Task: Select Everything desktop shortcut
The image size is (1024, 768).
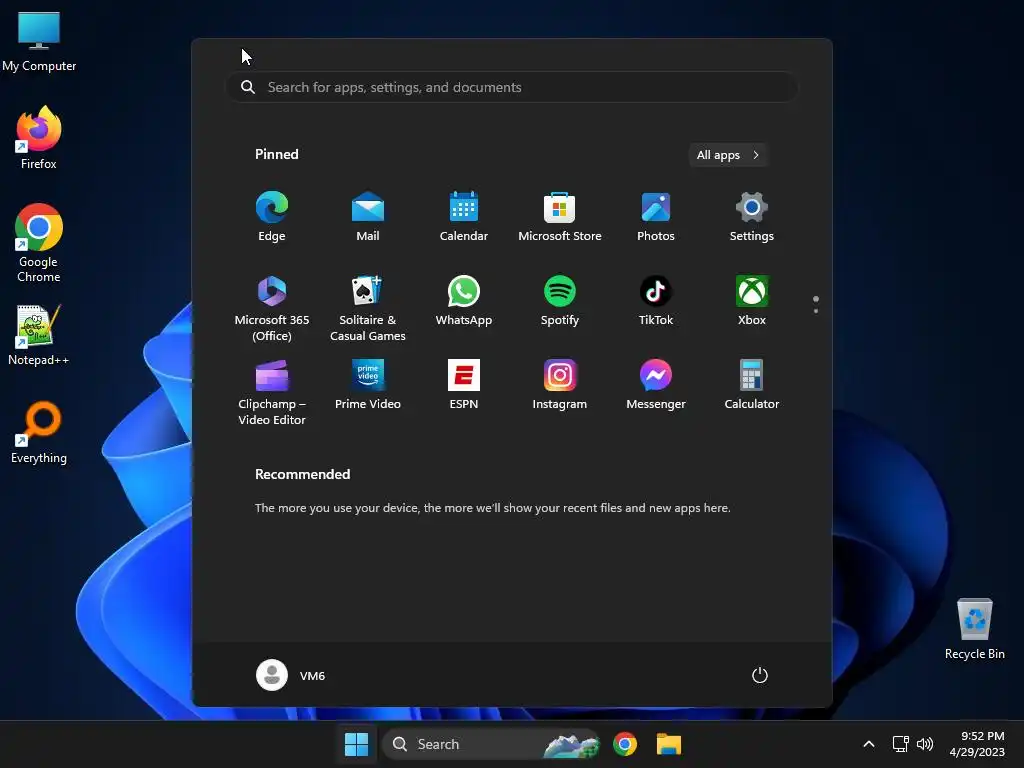Action: (x=39, y=432)
